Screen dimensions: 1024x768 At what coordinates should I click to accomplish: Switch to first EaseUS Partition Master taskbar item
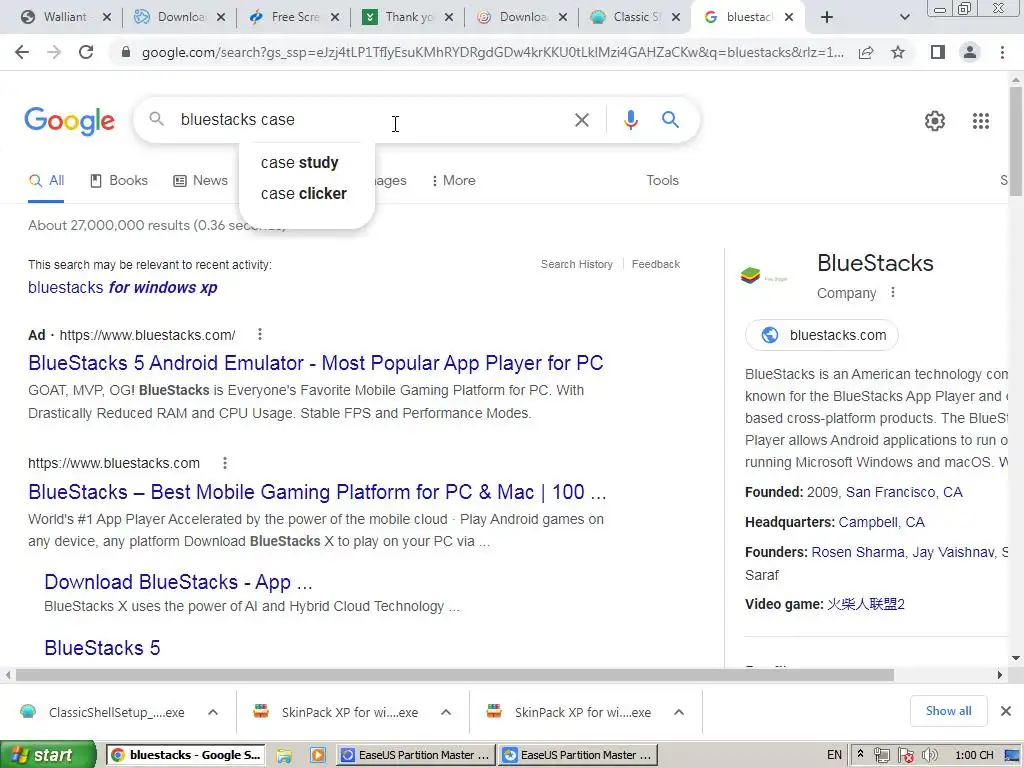416,755
